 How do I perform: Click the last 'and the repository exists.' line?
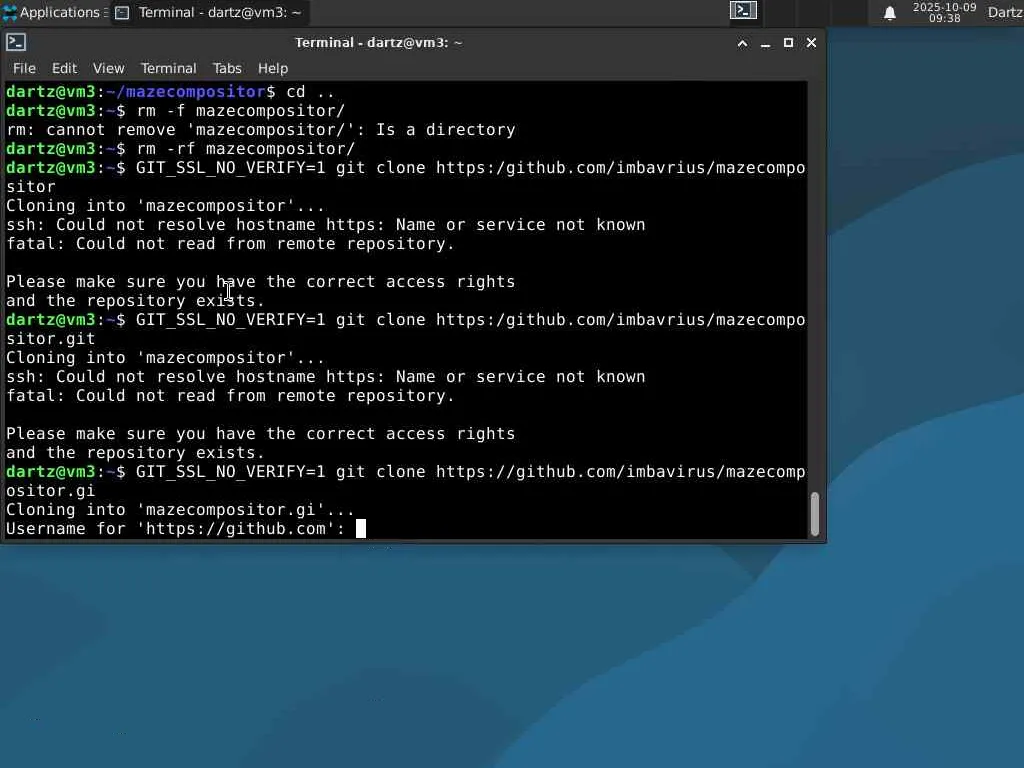coord(135,453)
